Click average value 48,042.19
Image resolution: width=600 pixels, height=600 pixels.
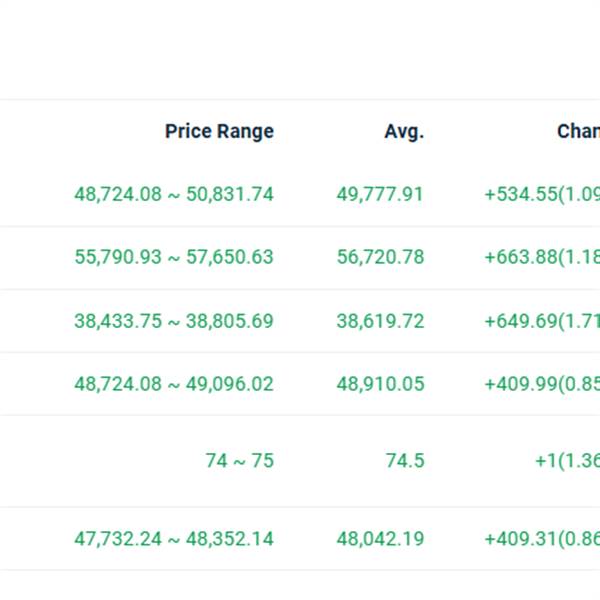coord(380,539)
